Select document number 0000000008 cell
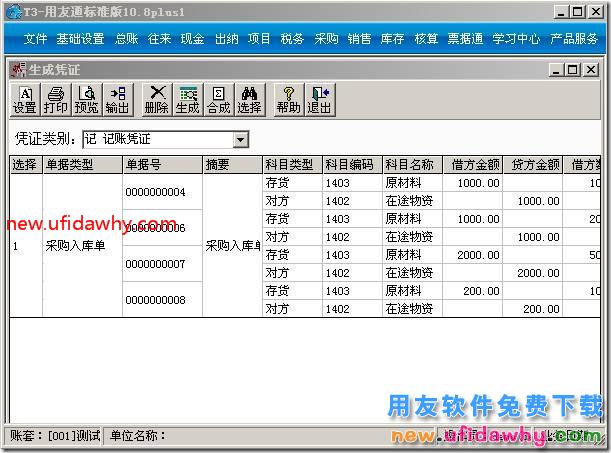The height and width of the screenshot is (453, 611). [x=162, y=300]
